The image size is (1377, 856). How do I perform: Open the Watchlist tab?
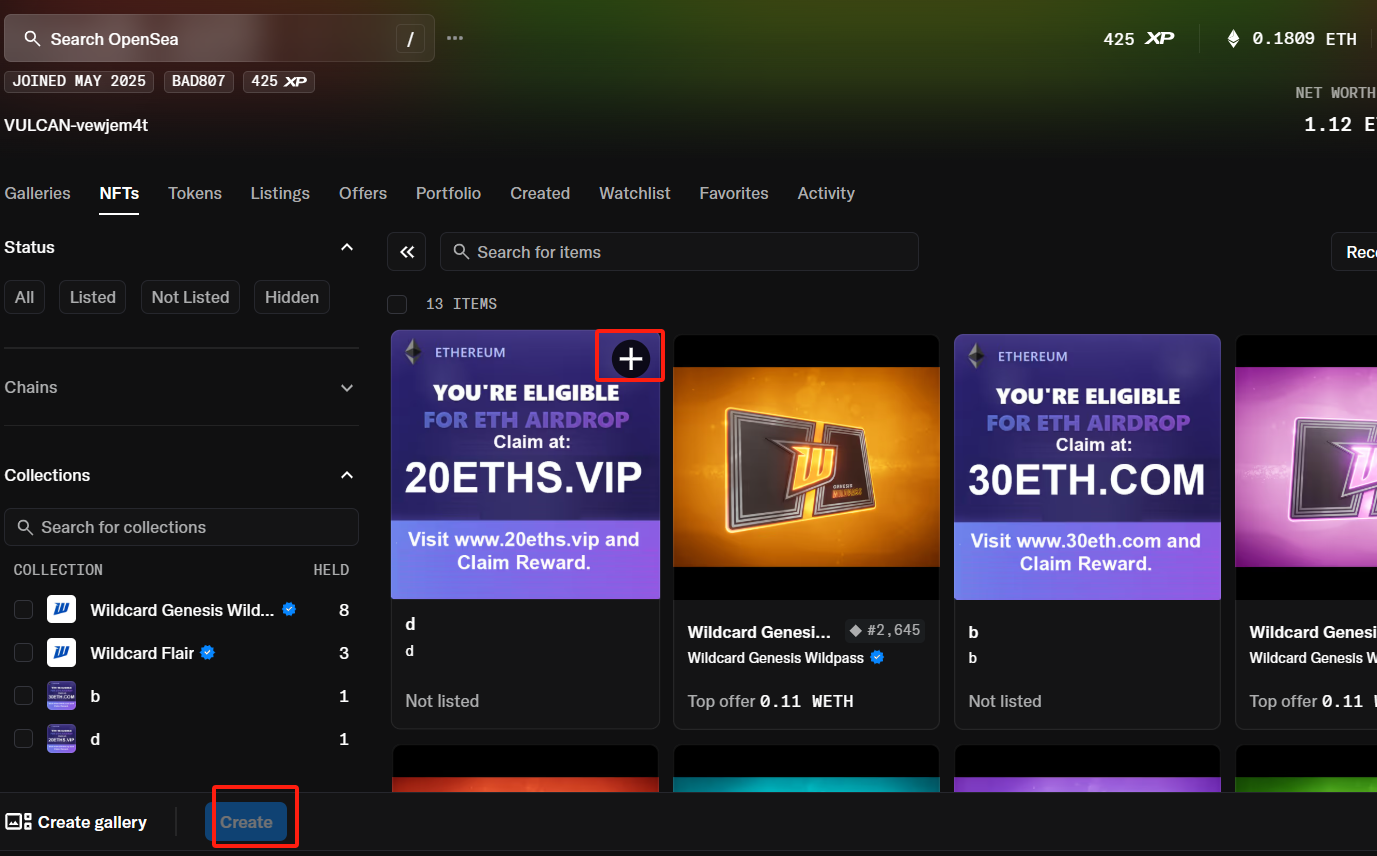pos(635,193)
